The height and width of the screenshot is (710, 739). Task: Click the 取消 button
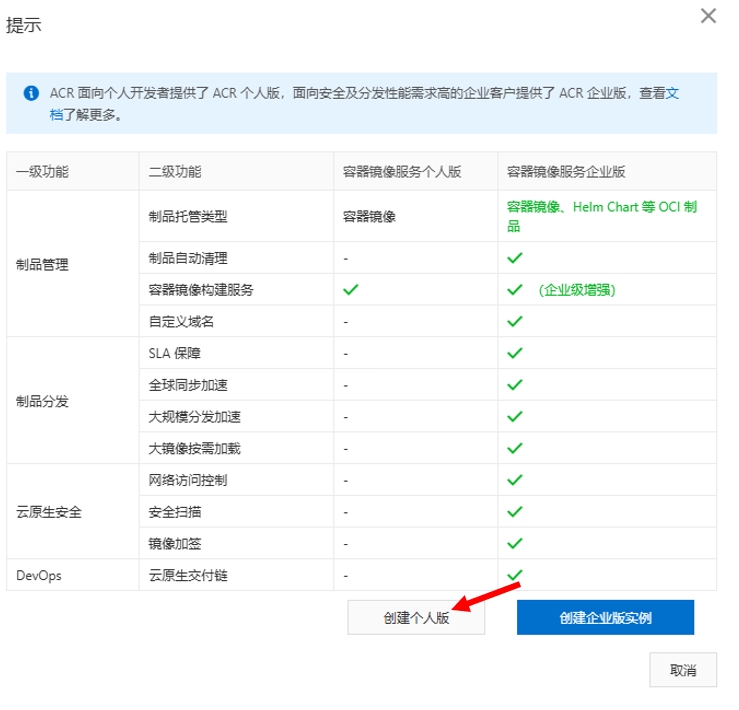pos(683,670)
